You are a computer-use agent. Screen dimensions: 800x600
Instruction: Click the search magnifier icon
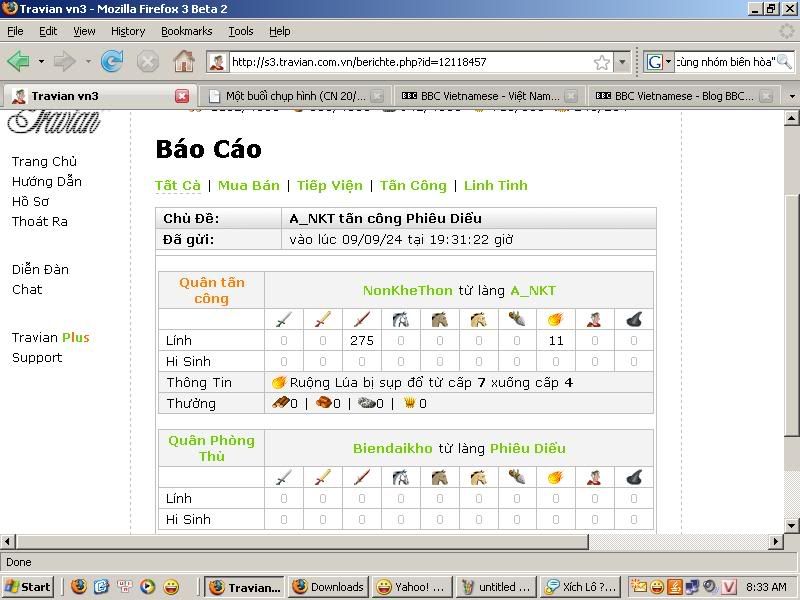(x=784, y=62)
